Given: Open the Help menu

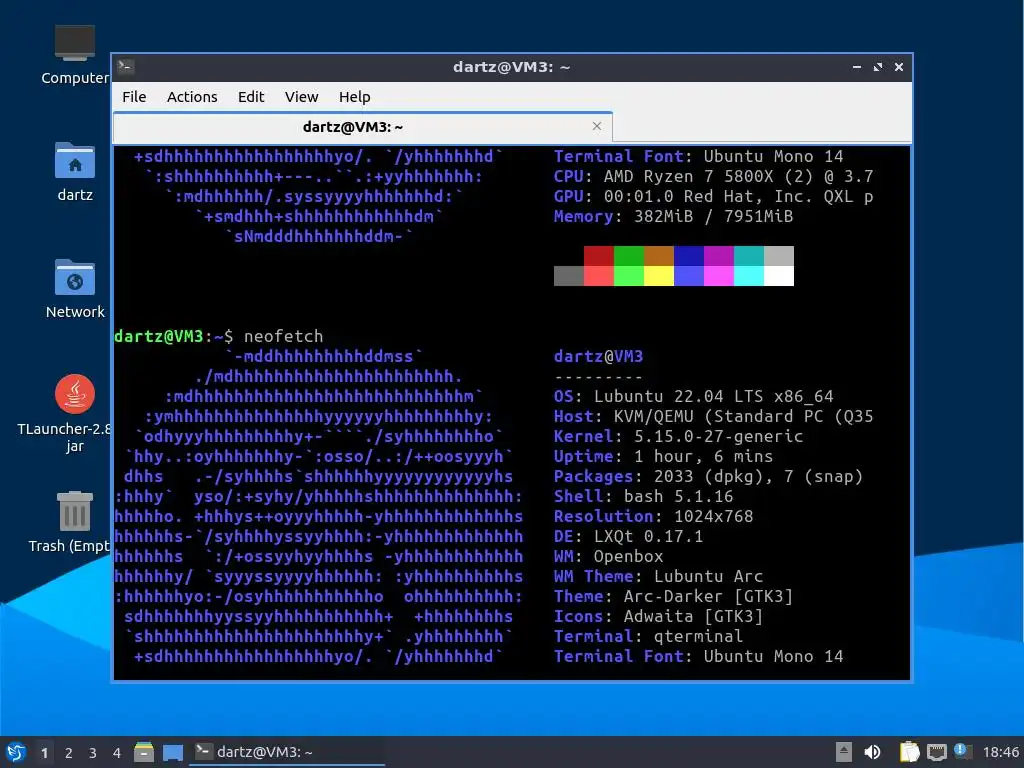Looking at the screenshot, I should click(355, 97).
